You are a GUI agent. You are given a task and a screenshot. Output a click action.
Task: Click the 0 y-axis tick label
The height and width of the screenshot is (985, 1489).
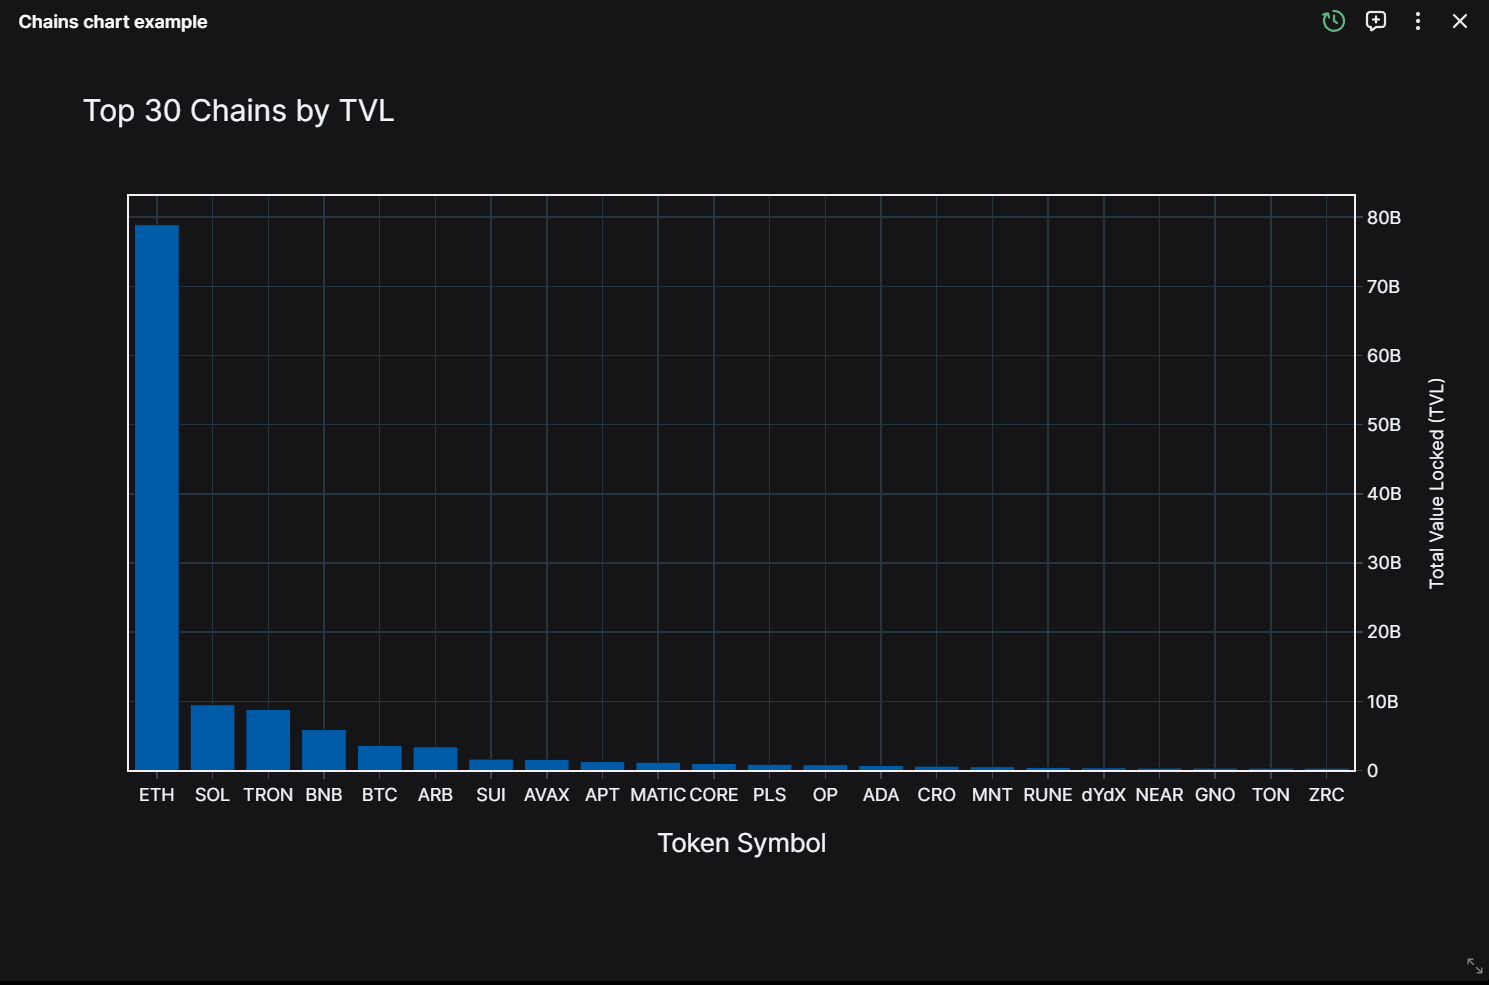[1373, 771]
